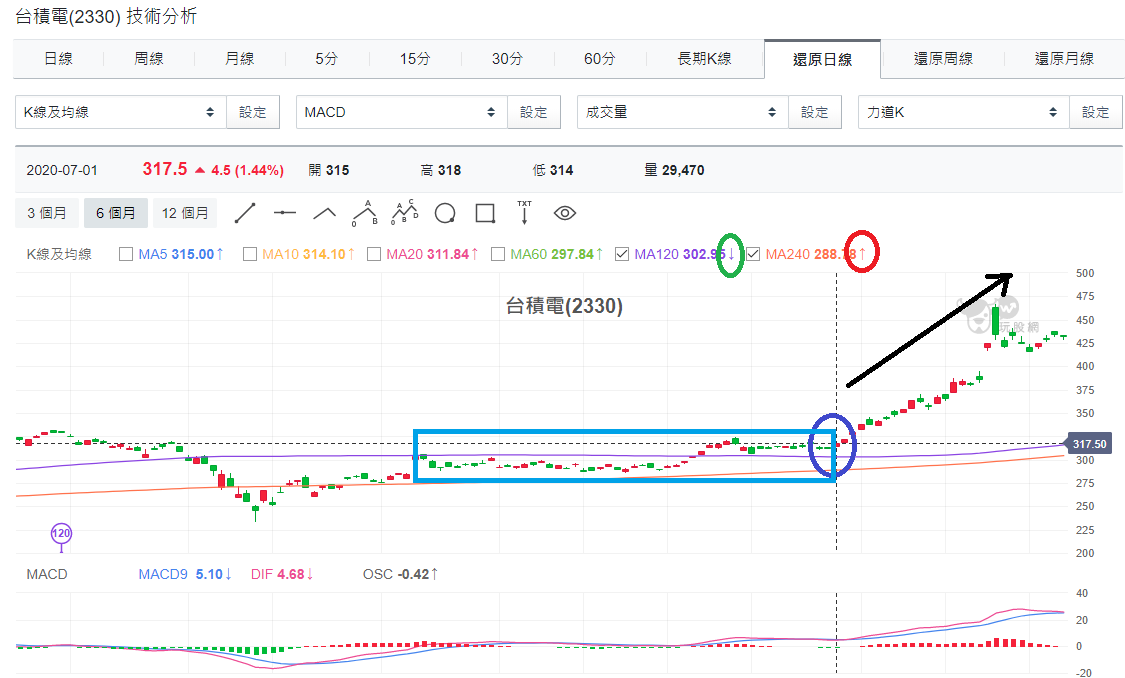1125x678 pixels.
Task: Open the 力道K indicator dropdown
Action: (964, 113)
